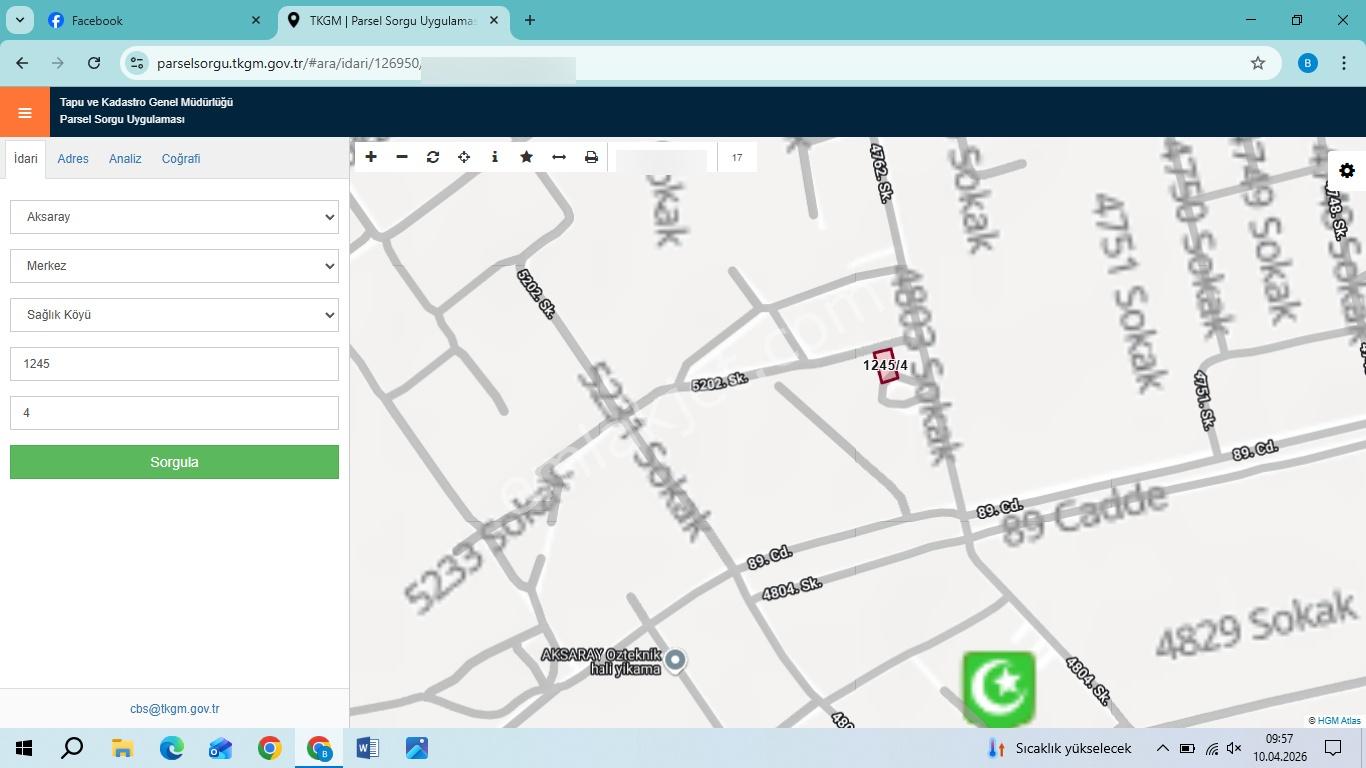Activate the locate/crosshair map tool
This screenshot has width=1366, height=768.
pyautogui.click(x=464, y=157)
